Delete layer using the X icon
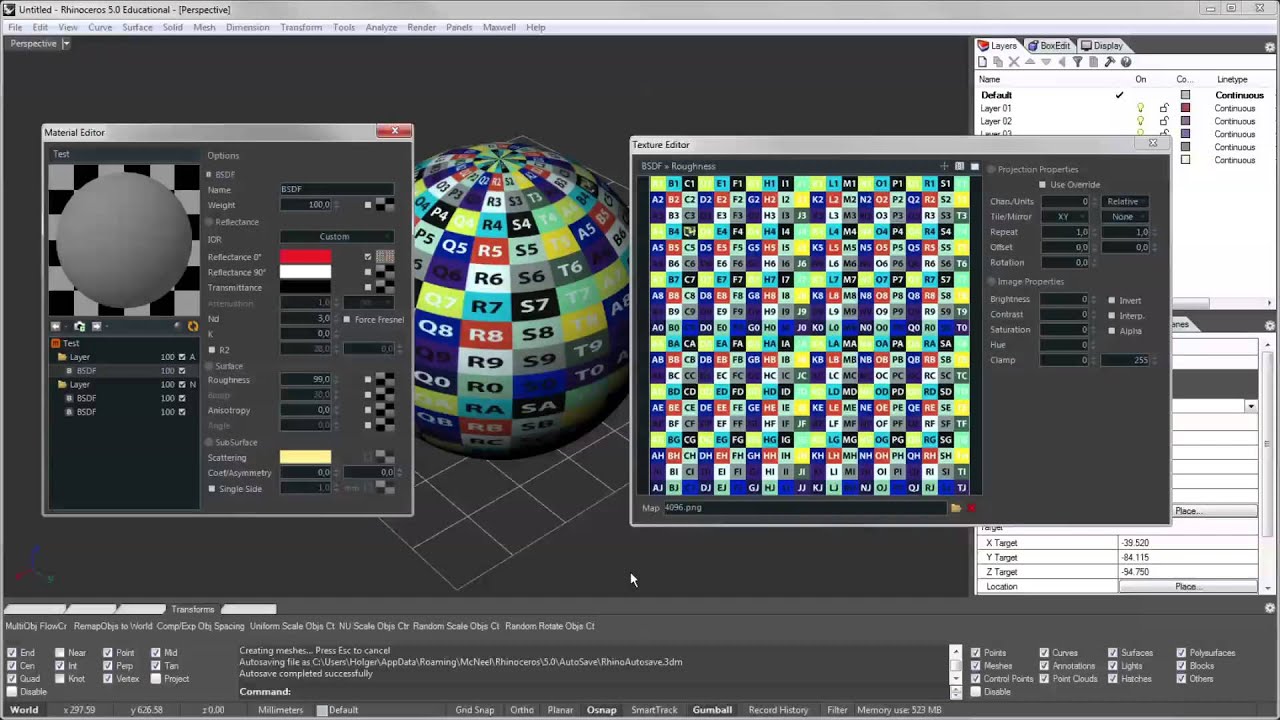 tap(1014, 62)
